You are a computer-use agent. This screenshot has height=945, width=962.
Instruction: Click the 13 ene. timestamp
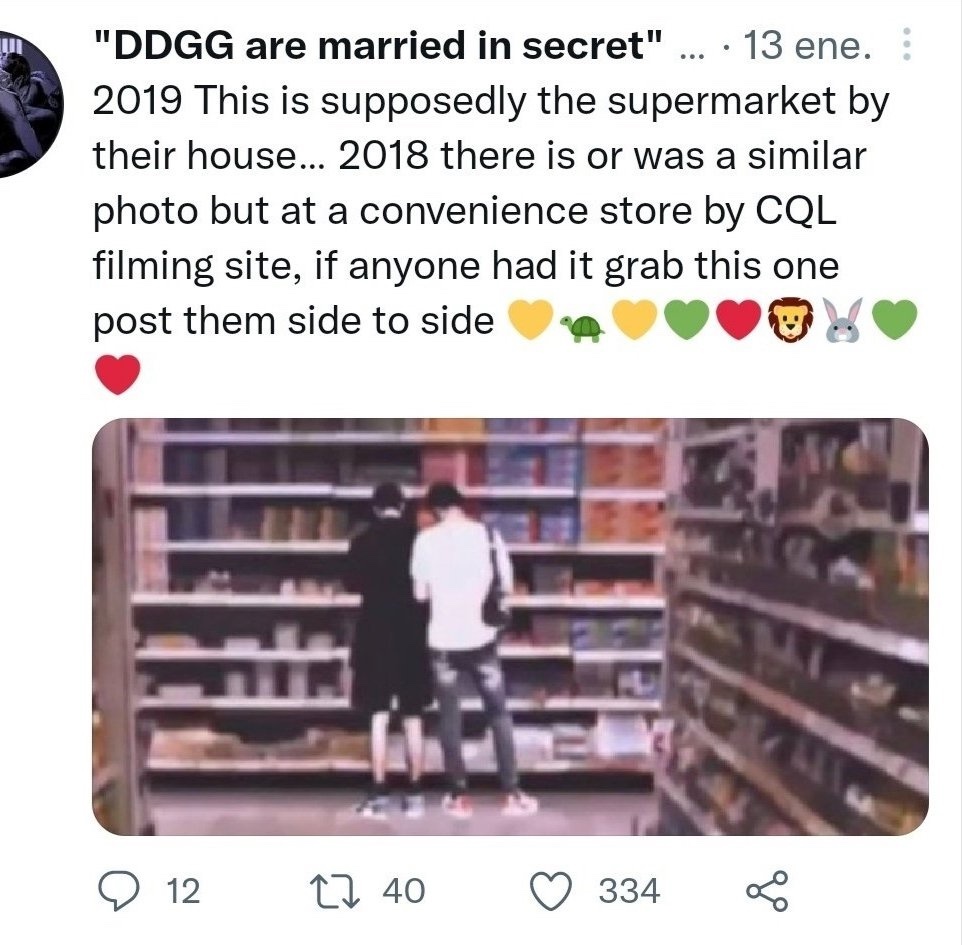808,45
